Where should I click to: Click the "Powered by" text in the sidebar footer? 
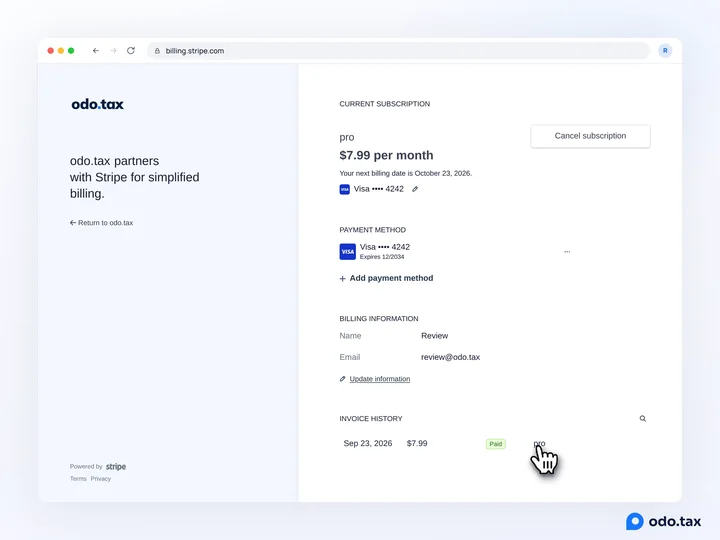(x=86, y=467)
